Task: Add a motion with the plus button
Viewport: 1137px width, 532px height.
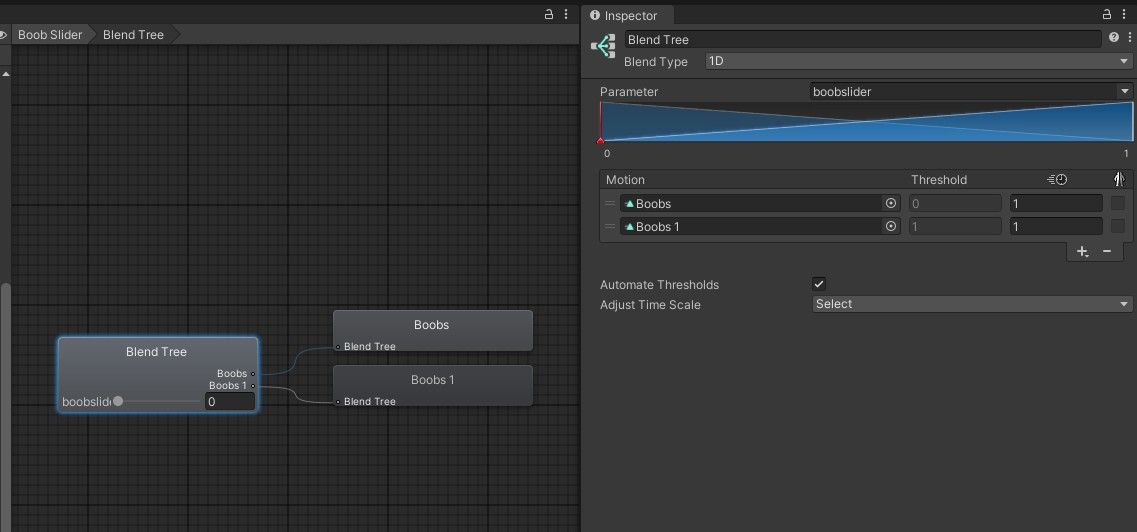Action: (1082, 251)
